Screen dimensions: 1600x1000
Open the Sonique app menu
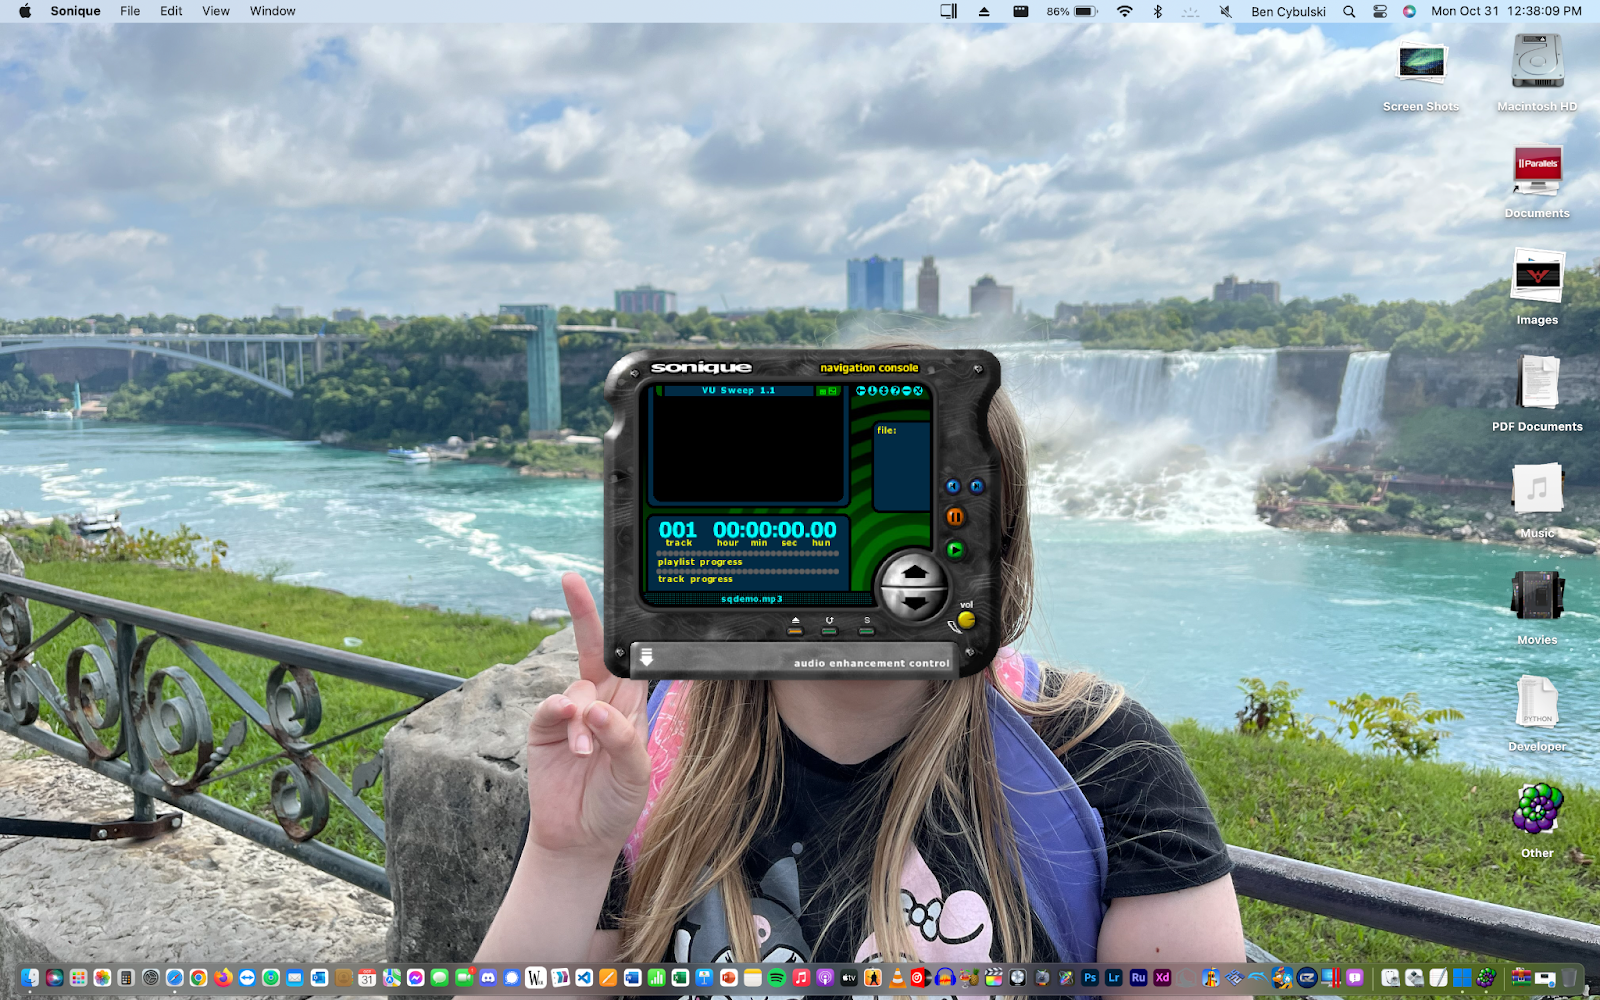pyautogui.click(x=75, y=11)
